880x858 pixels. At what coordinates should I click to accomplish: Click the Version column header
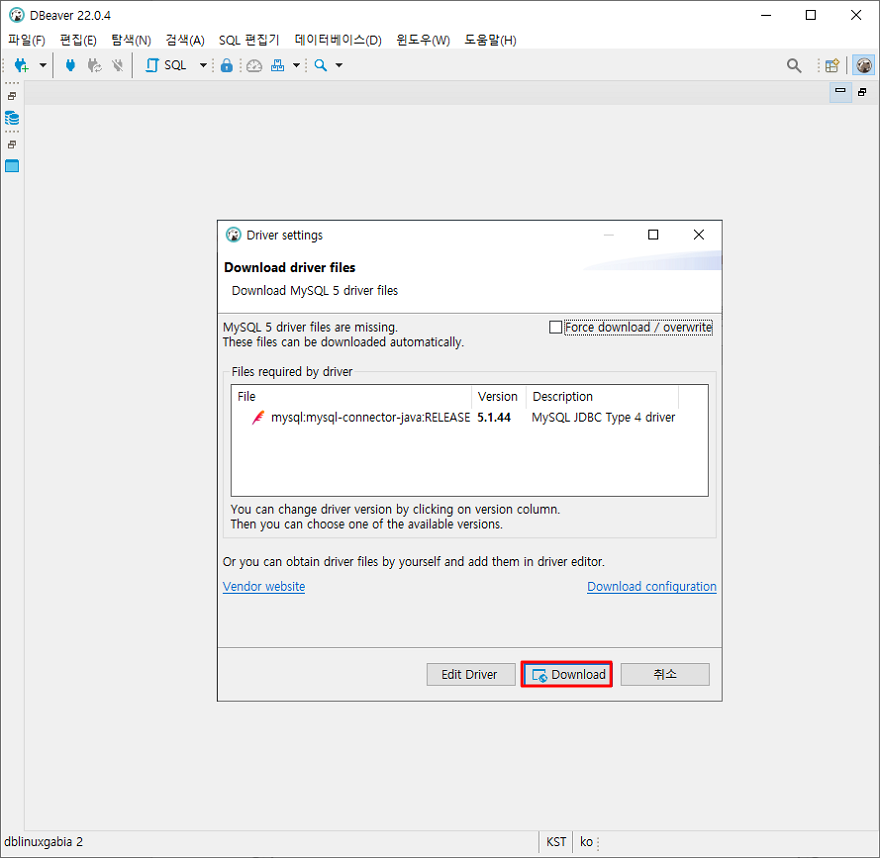(498, 397)
